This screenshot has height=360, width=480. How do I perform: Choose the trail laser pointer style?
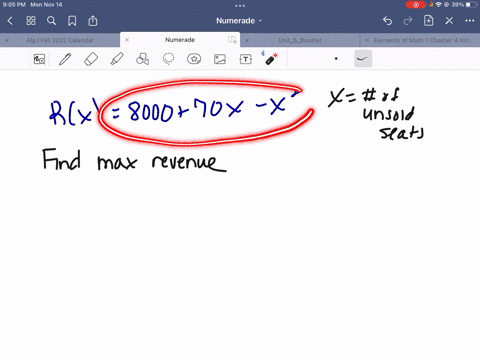point(363,59)
